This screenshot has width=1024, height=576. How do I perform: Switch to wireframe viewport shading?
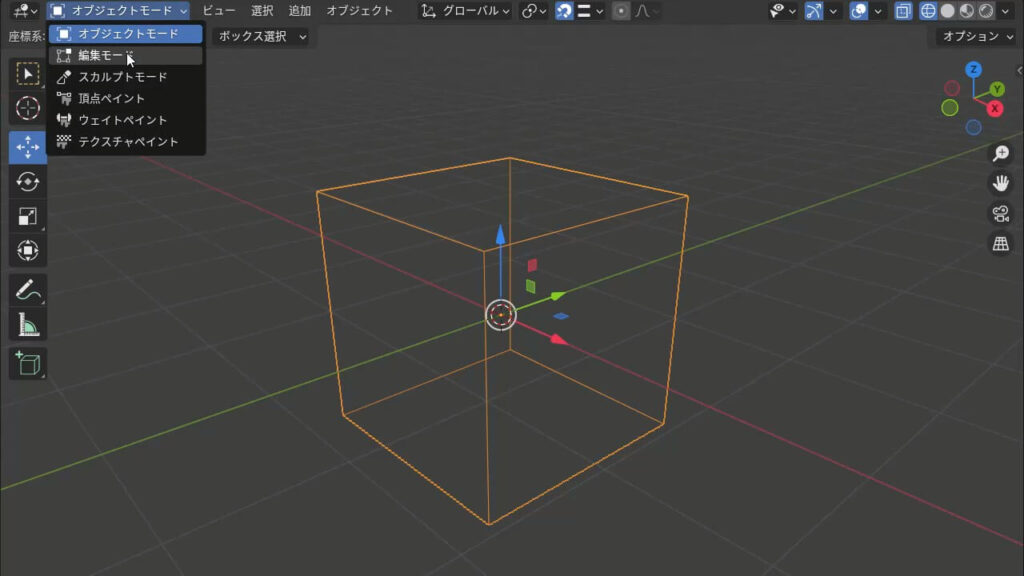click(x=928, y=10)
